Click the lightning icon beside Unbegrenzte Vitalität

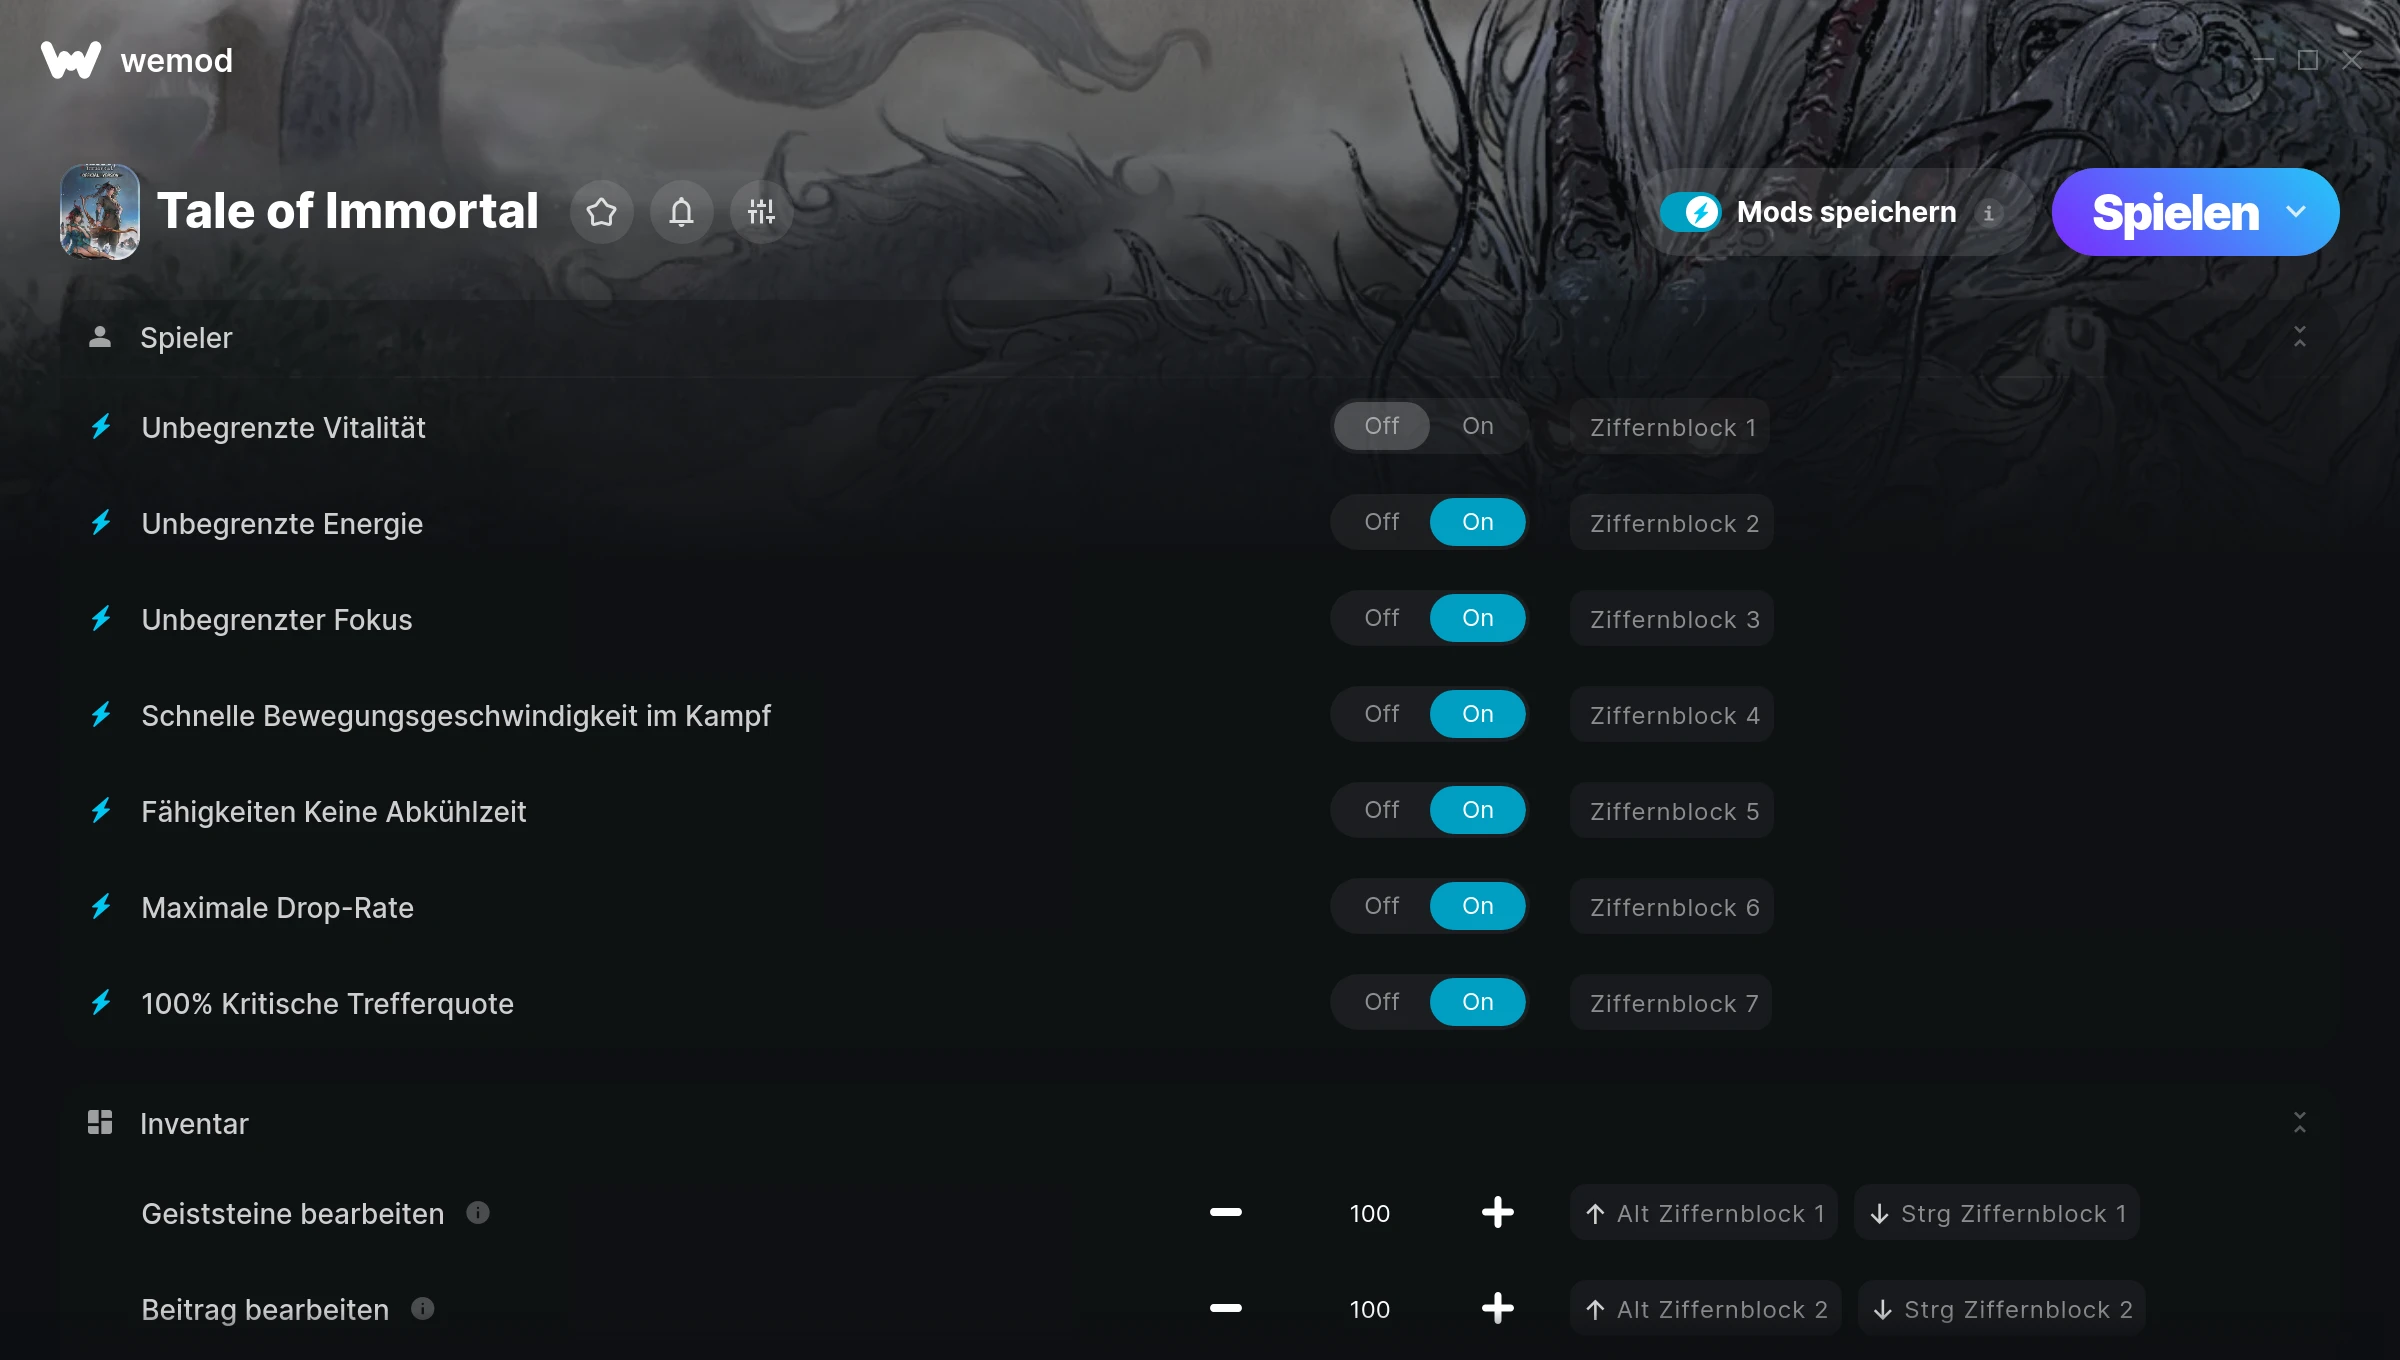click(101, 427)
